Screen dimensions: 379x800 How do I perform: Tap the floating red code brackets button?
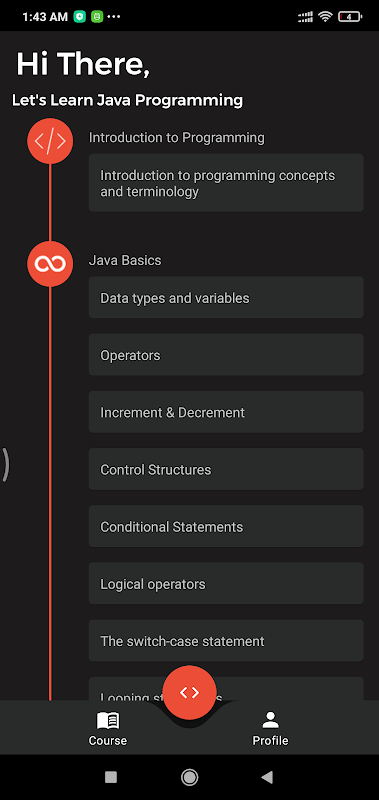pos(189,692)
